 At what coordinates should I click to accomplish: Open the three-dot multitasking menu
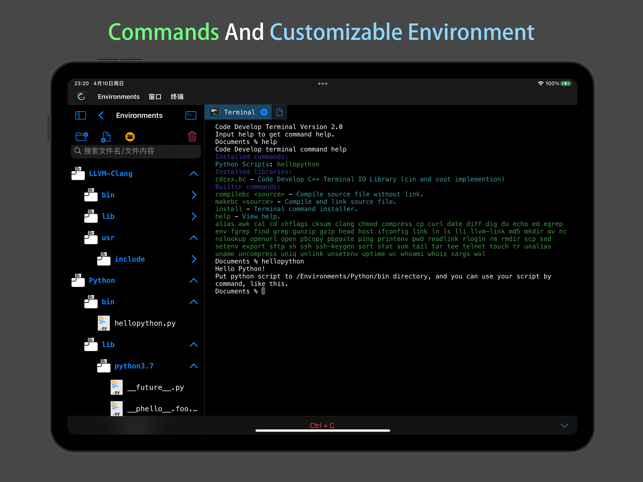[323, 84]
